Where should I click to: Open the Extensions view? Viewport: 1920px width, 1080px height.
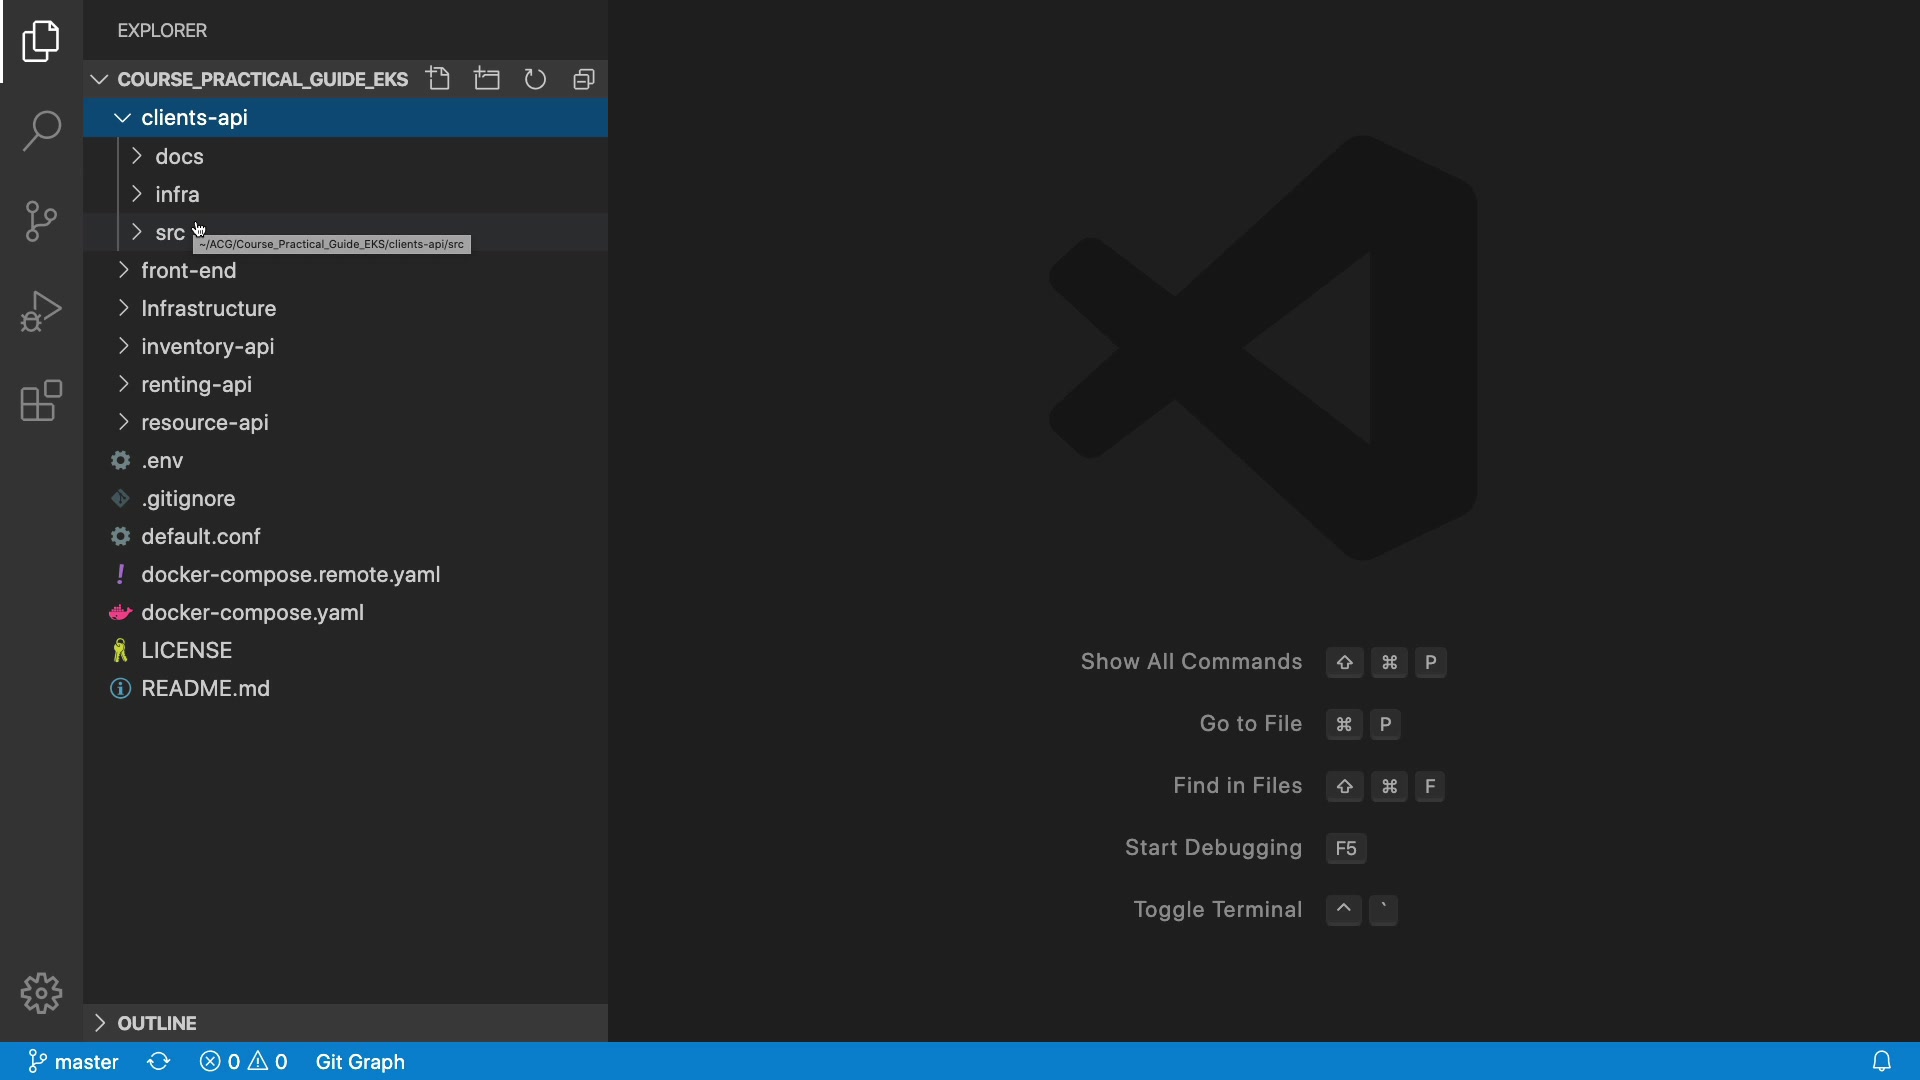click(x=41, y=401)
